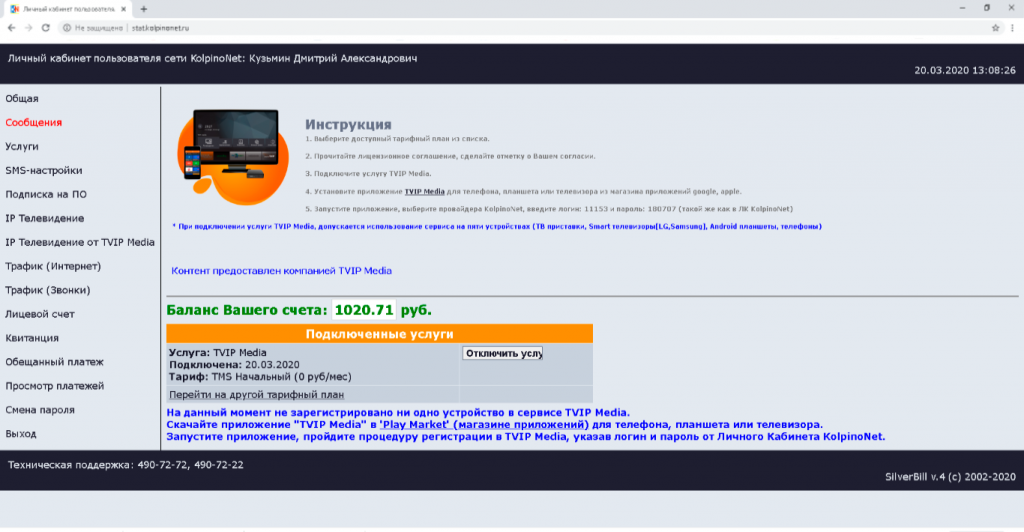Open the 'Сообщения' menu item
Viewport: 1024px width, 532px height.
(x=34, y=122)
